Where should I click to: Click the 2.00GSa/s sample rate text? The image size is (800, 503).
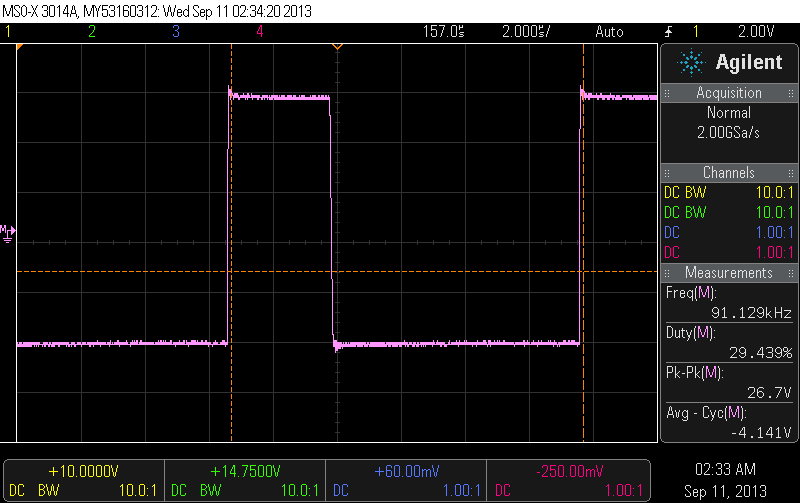729,133
